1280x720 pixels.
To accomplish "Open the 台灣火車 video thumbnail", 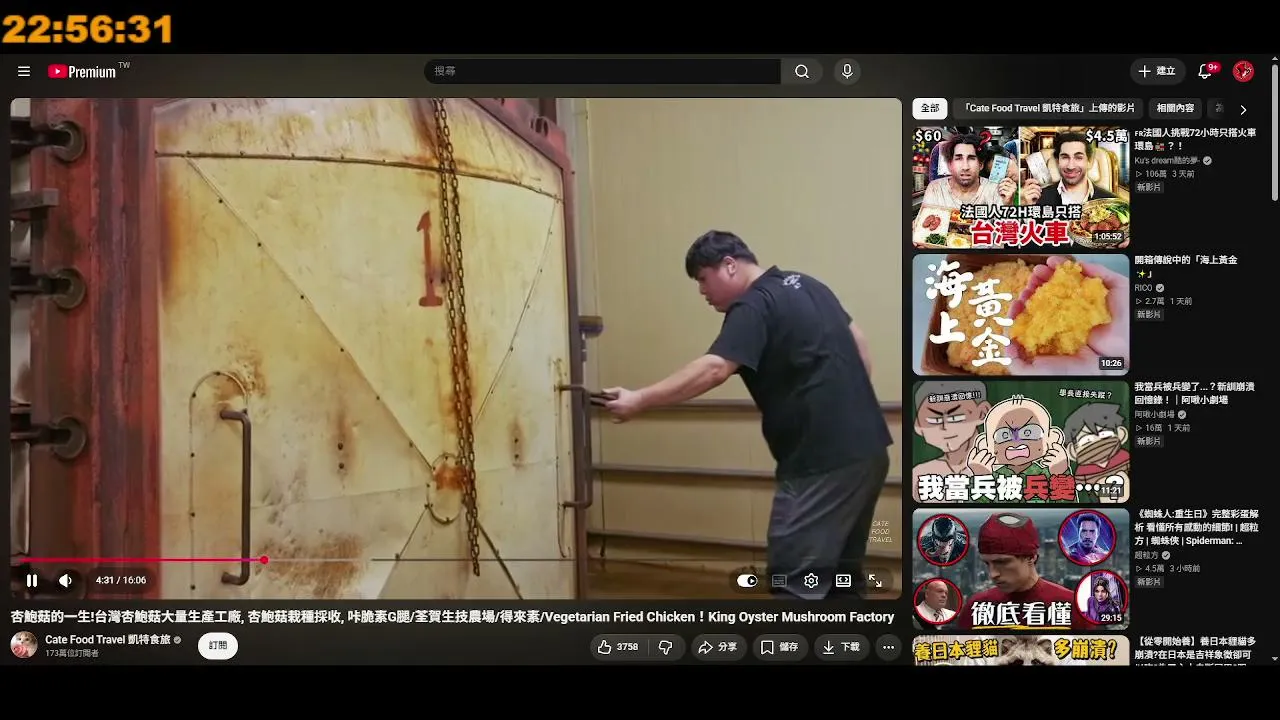I will tap(1020, 187).
